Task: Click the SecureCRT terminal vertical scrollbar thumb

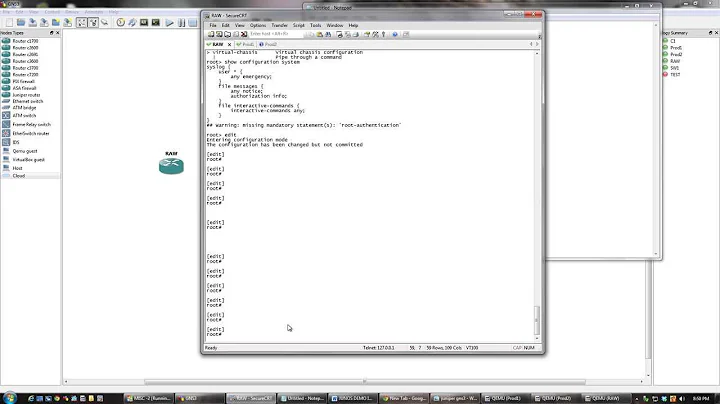Action: (537, 320)
